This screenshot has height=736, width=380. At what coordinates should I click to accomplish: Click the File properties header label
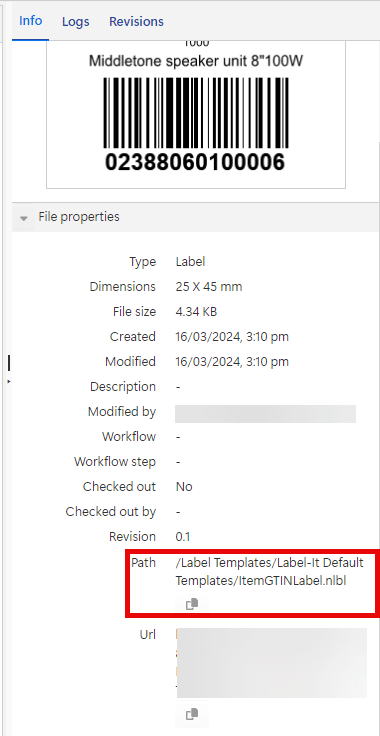point(79,217)
